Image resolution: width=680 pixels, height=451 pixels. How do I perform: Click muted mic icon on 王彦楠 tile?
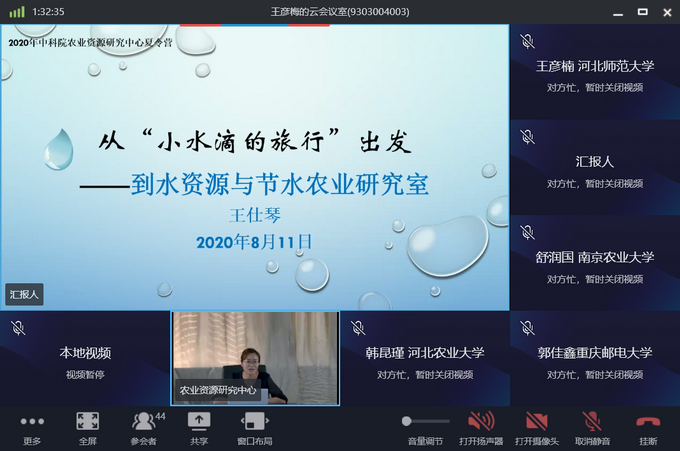(x=527, y=41)
